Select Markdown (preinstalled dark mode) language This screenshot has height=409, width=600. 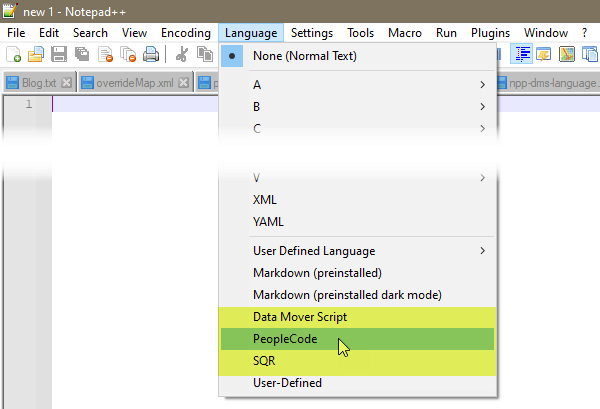(x=357, y=295)
